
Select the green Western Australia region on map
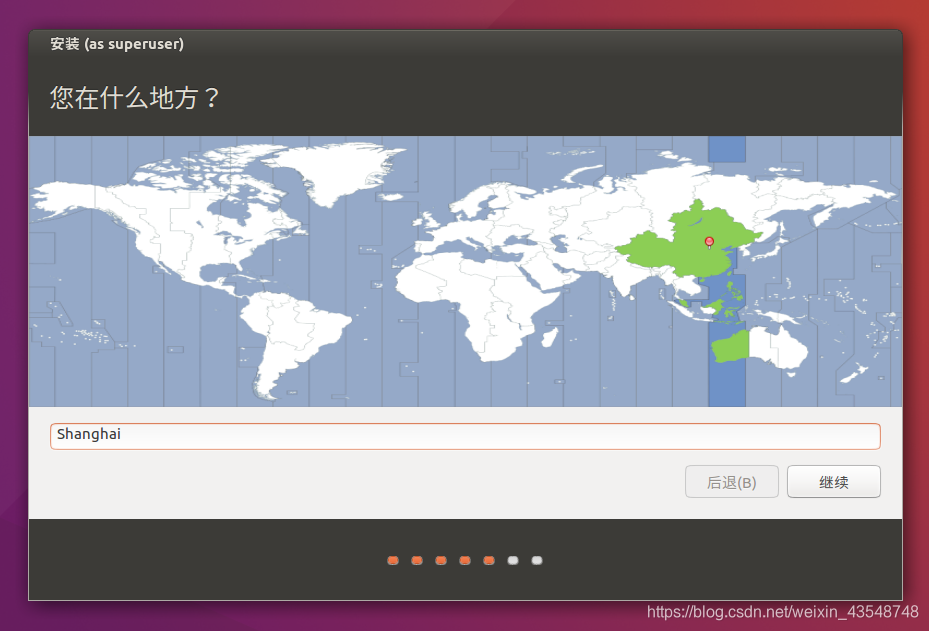pyautogui.click(x=731, y=347)
